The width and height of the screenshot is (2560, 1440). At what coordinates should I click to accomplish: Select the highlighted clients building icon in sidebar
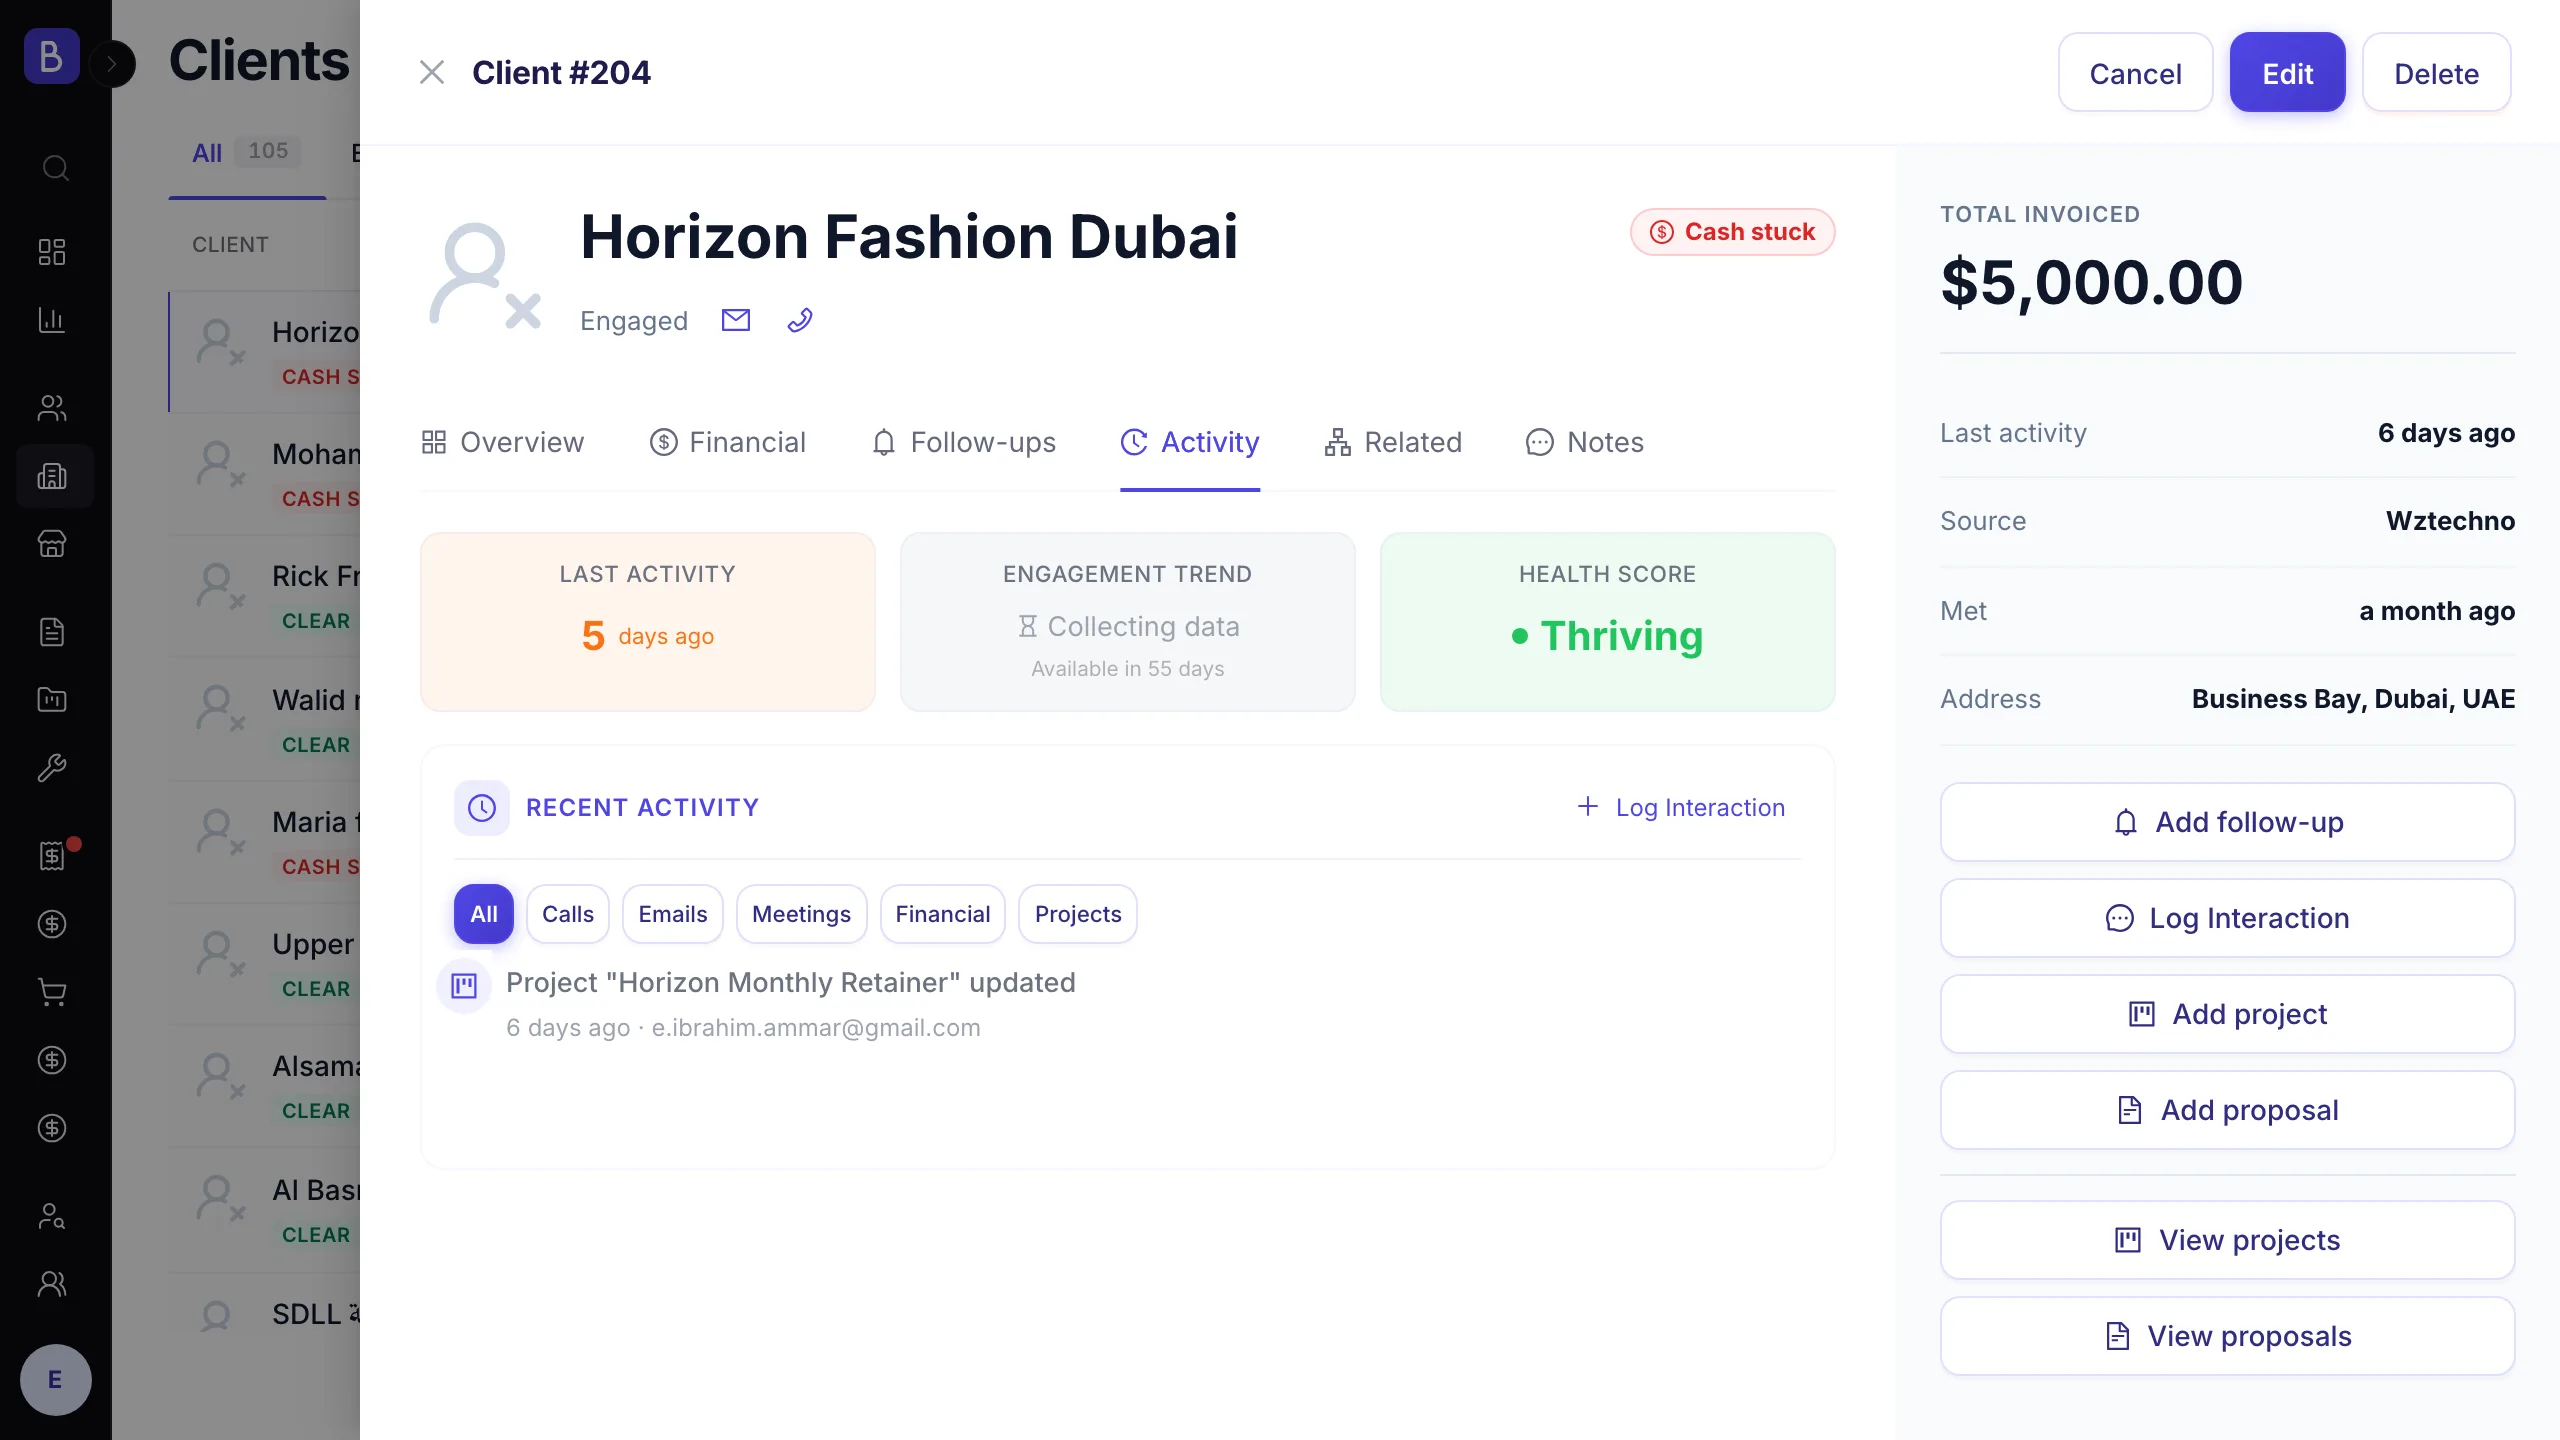[x=54, y=476]
